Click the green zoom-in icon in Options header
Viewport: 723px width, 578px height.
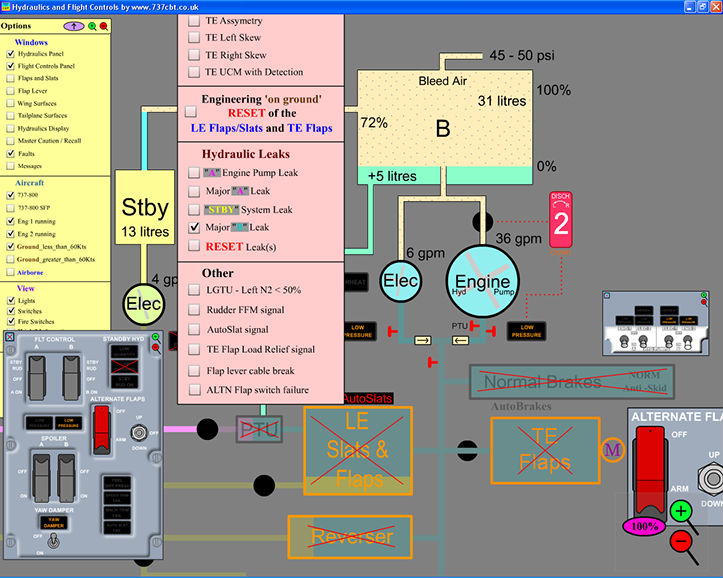92,26
